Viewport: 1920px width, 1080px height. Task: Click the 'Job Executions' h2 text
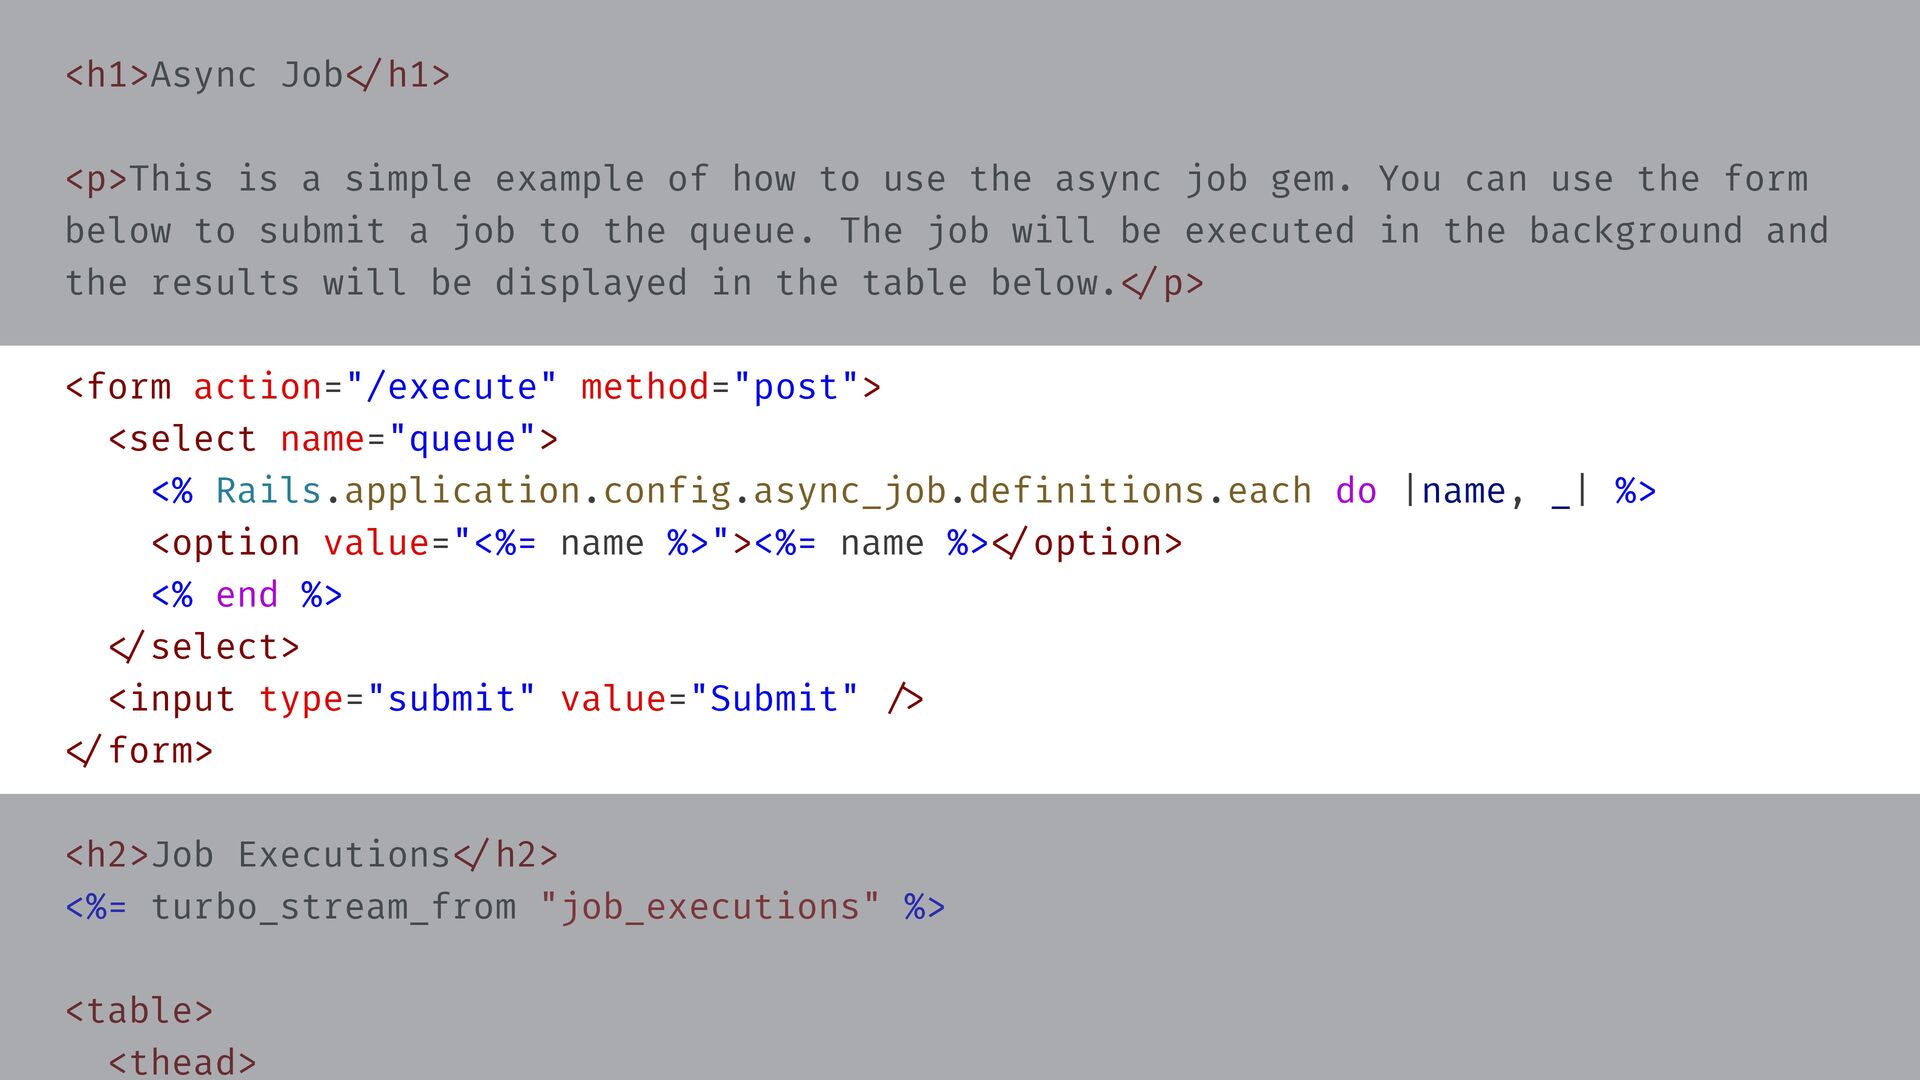coord(300,855)
